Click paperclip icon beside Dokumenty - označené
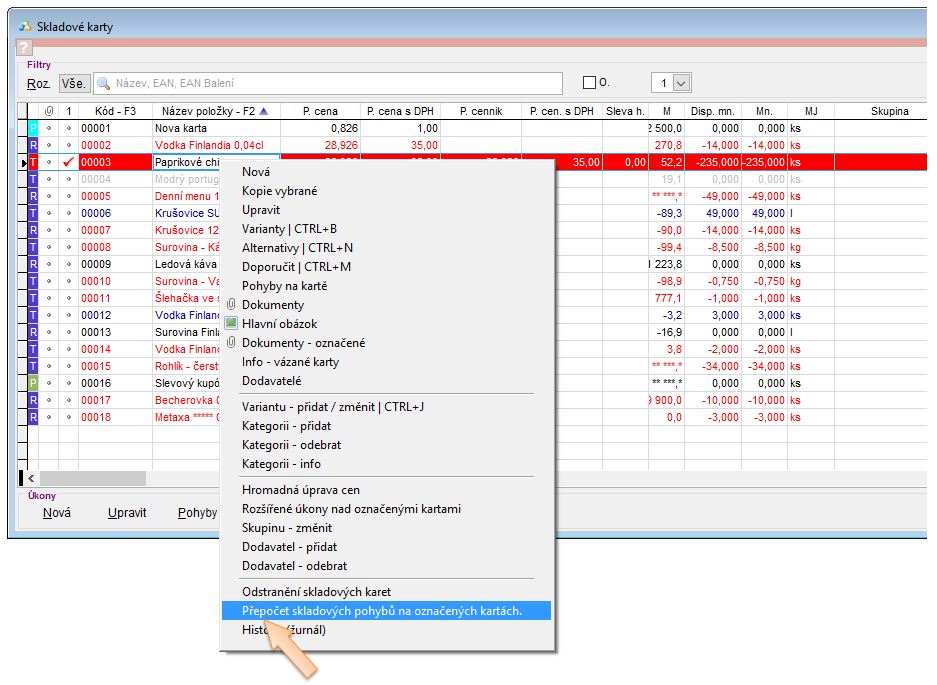937x685 pixels. (x=231, y=343)
